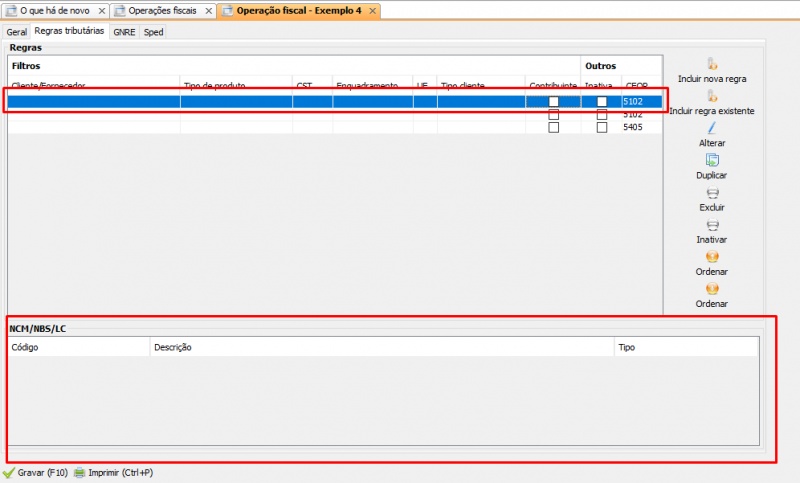Click the Incluir regra existente icon

[712, 96]
